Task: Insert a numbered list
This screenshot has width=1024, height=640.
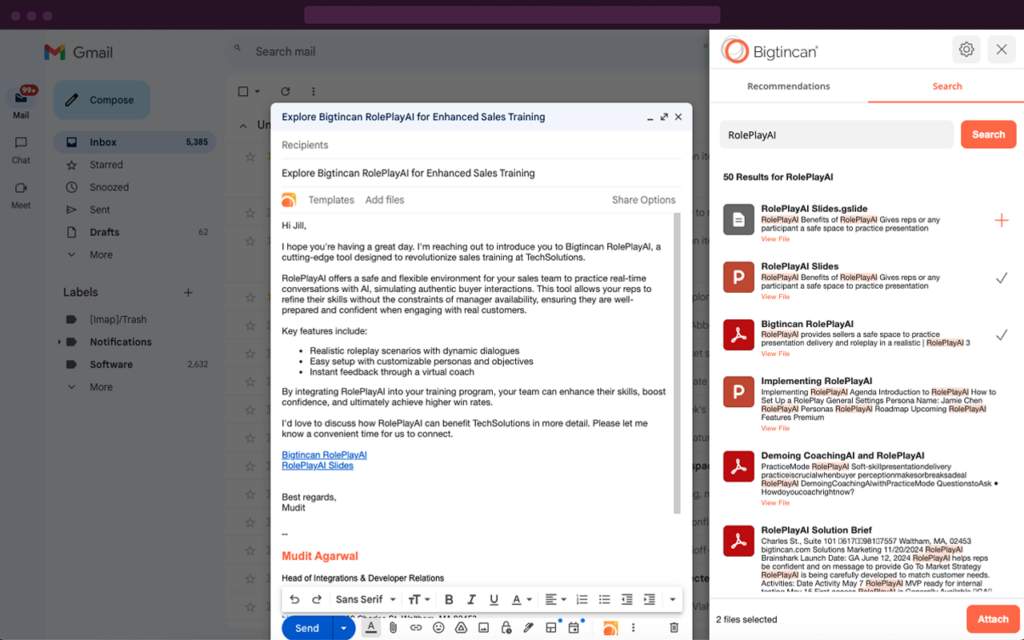Action: 581,599
